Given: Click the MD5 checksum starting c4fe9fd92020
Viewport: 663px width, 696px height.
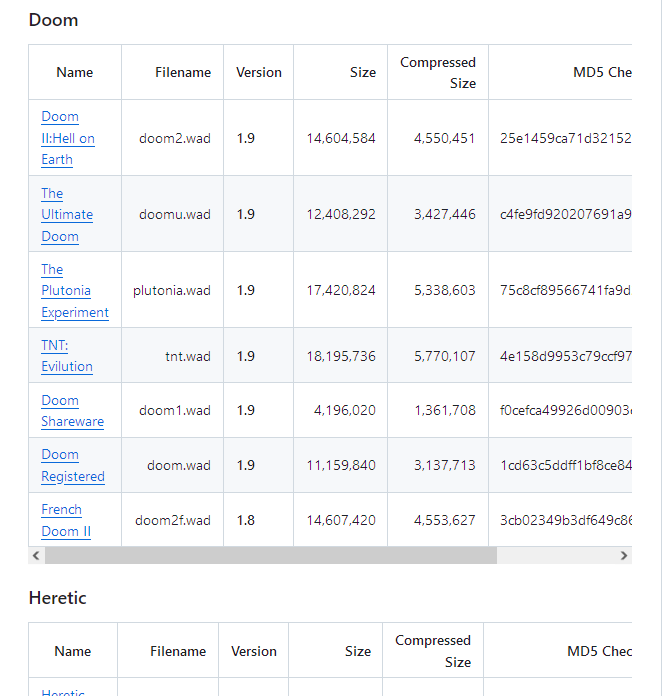Looking at the screenshot, I should (566, 214).
